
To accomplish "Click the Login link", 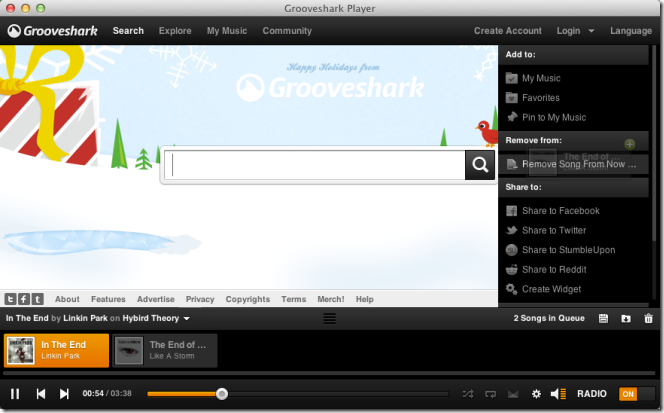I will point(568,30).
